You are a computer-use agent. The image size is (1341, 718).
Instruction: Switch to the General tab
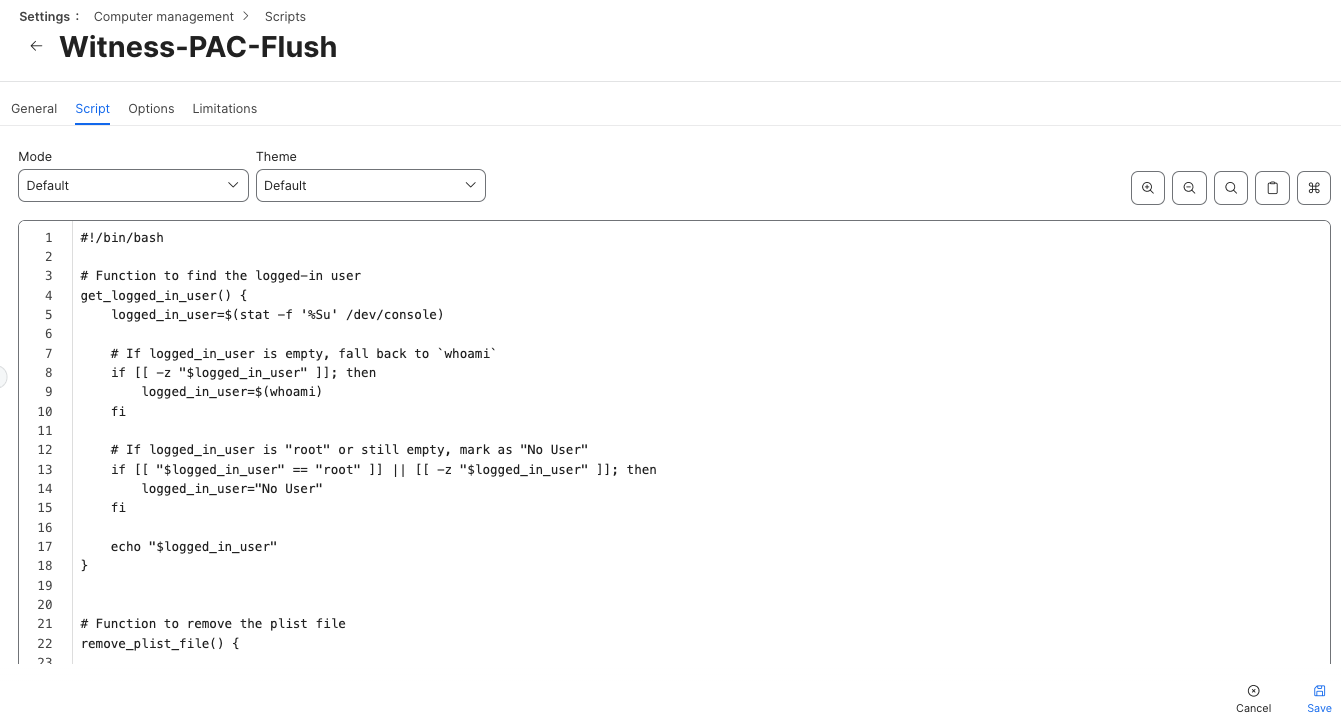(34, 109)
